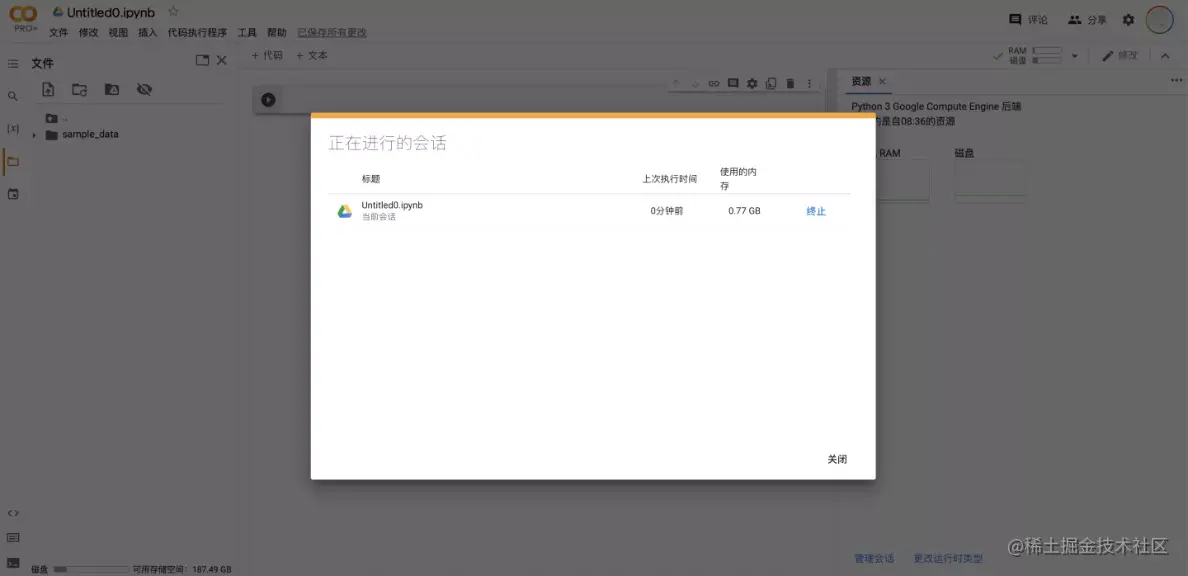Run the code cell
This screenshot has height=576, width=1188.
(268, 99)
